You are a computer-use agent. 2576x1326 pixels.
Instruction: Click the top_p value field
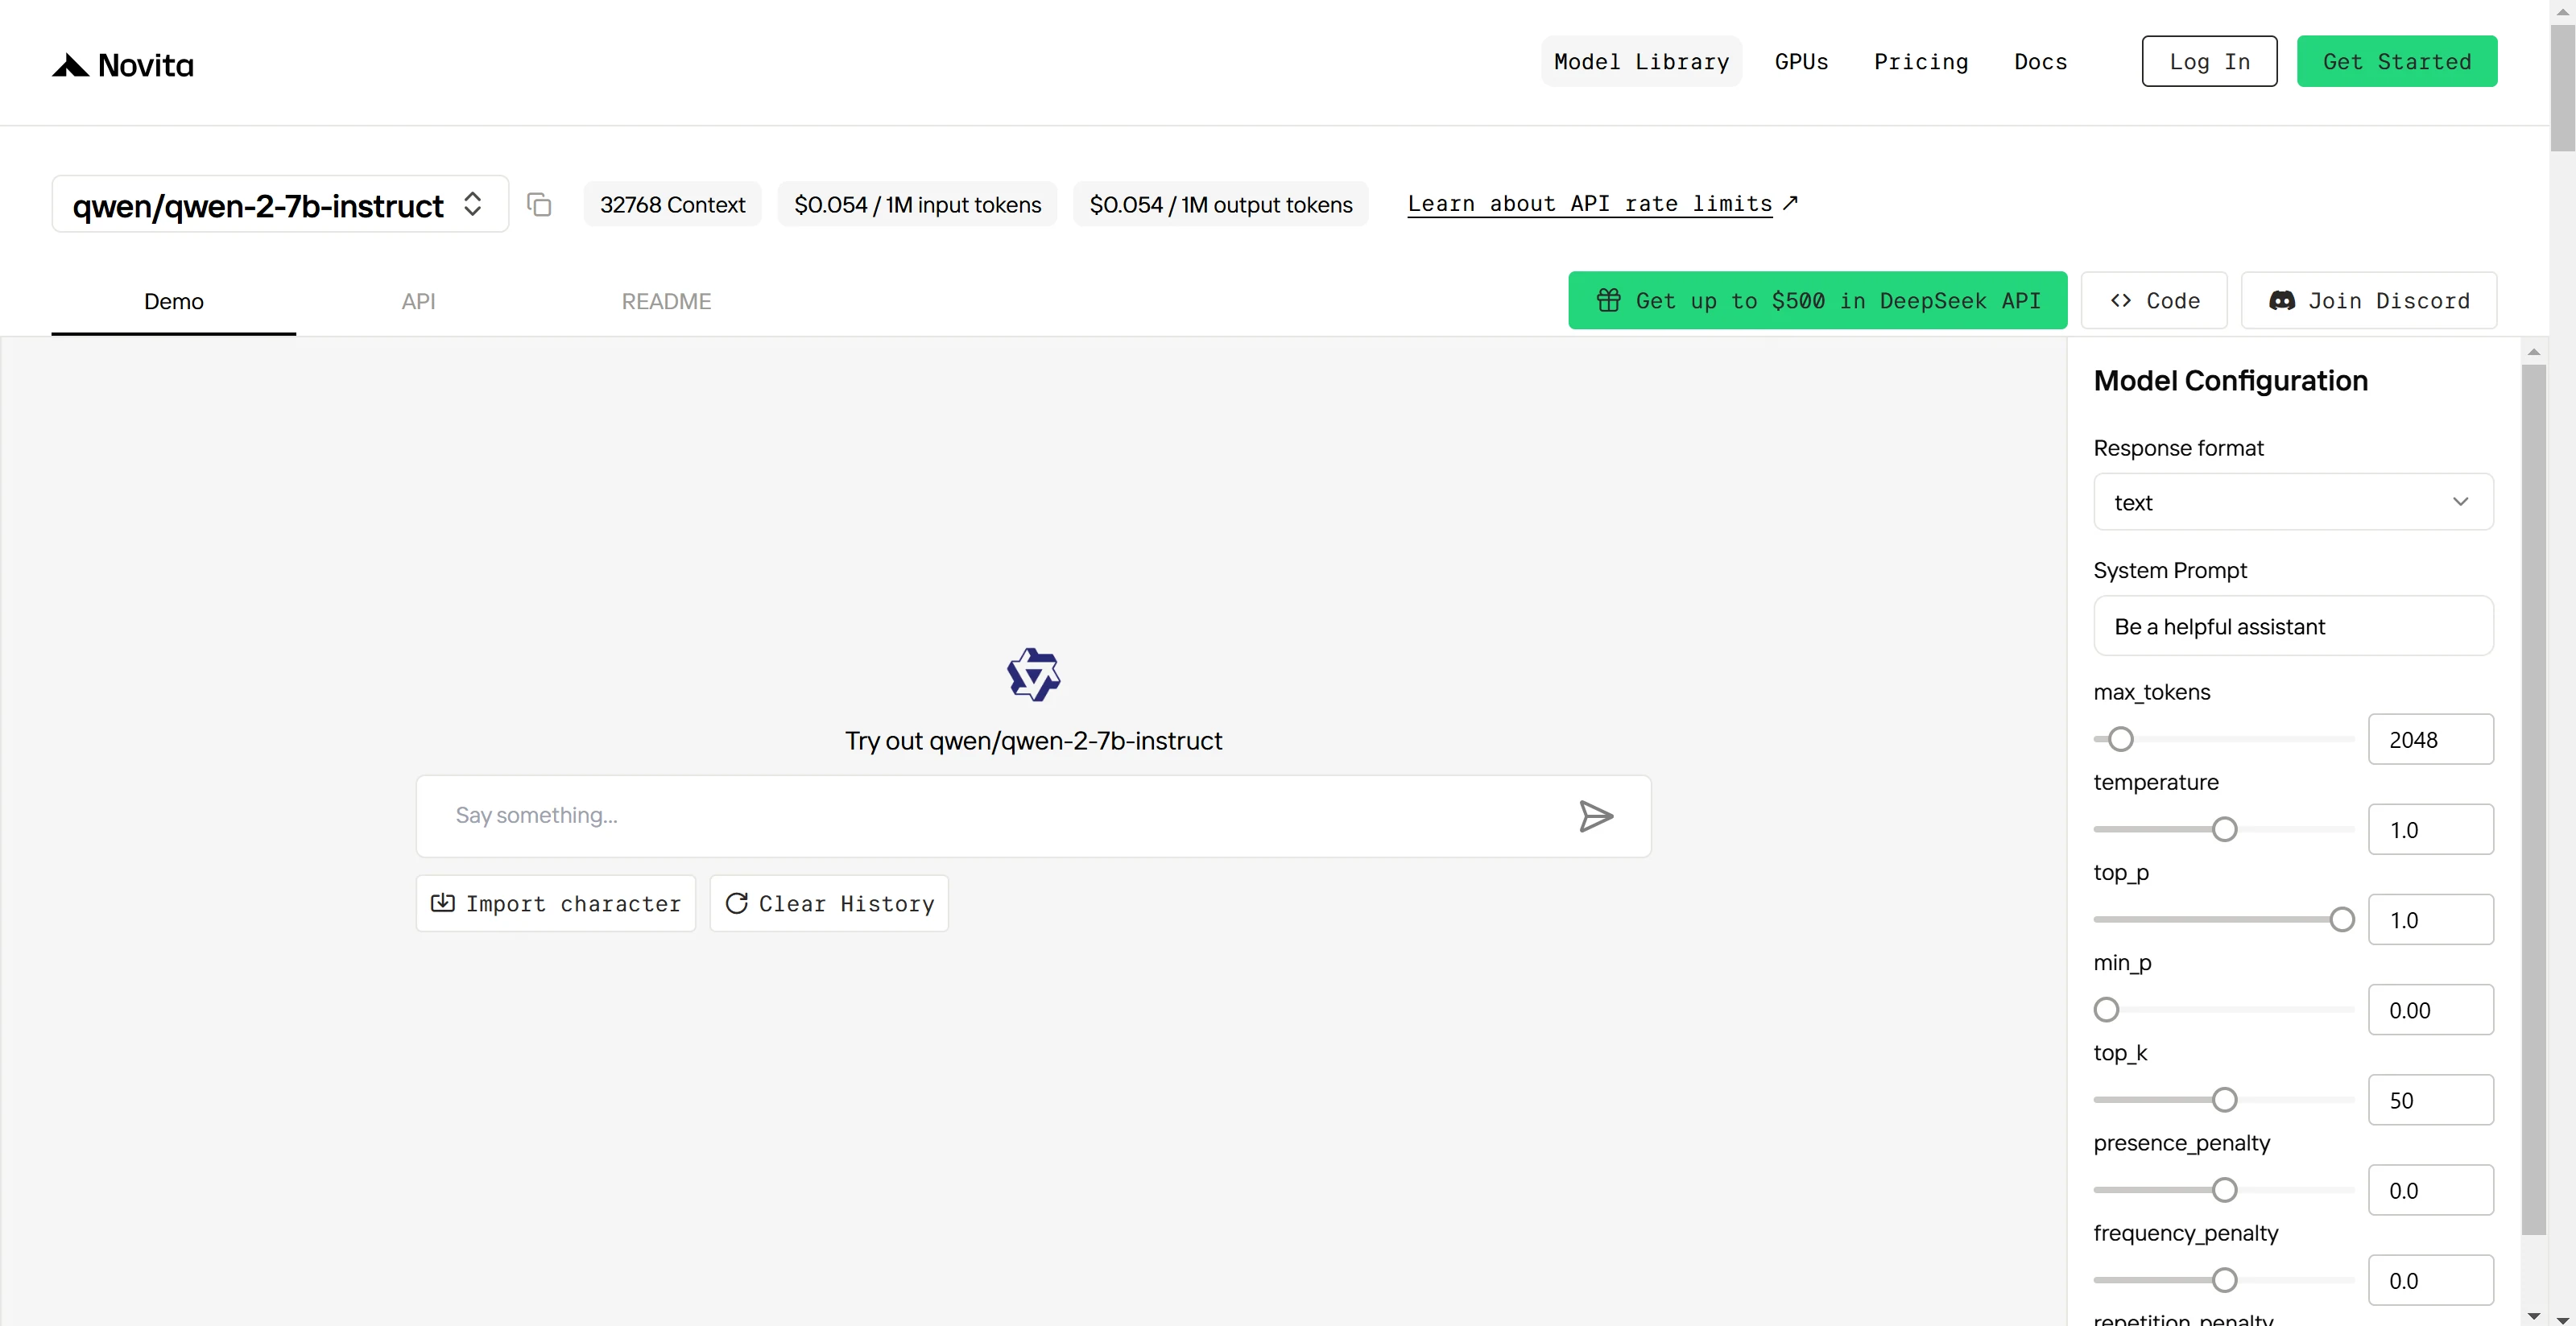pos(2430,919)
